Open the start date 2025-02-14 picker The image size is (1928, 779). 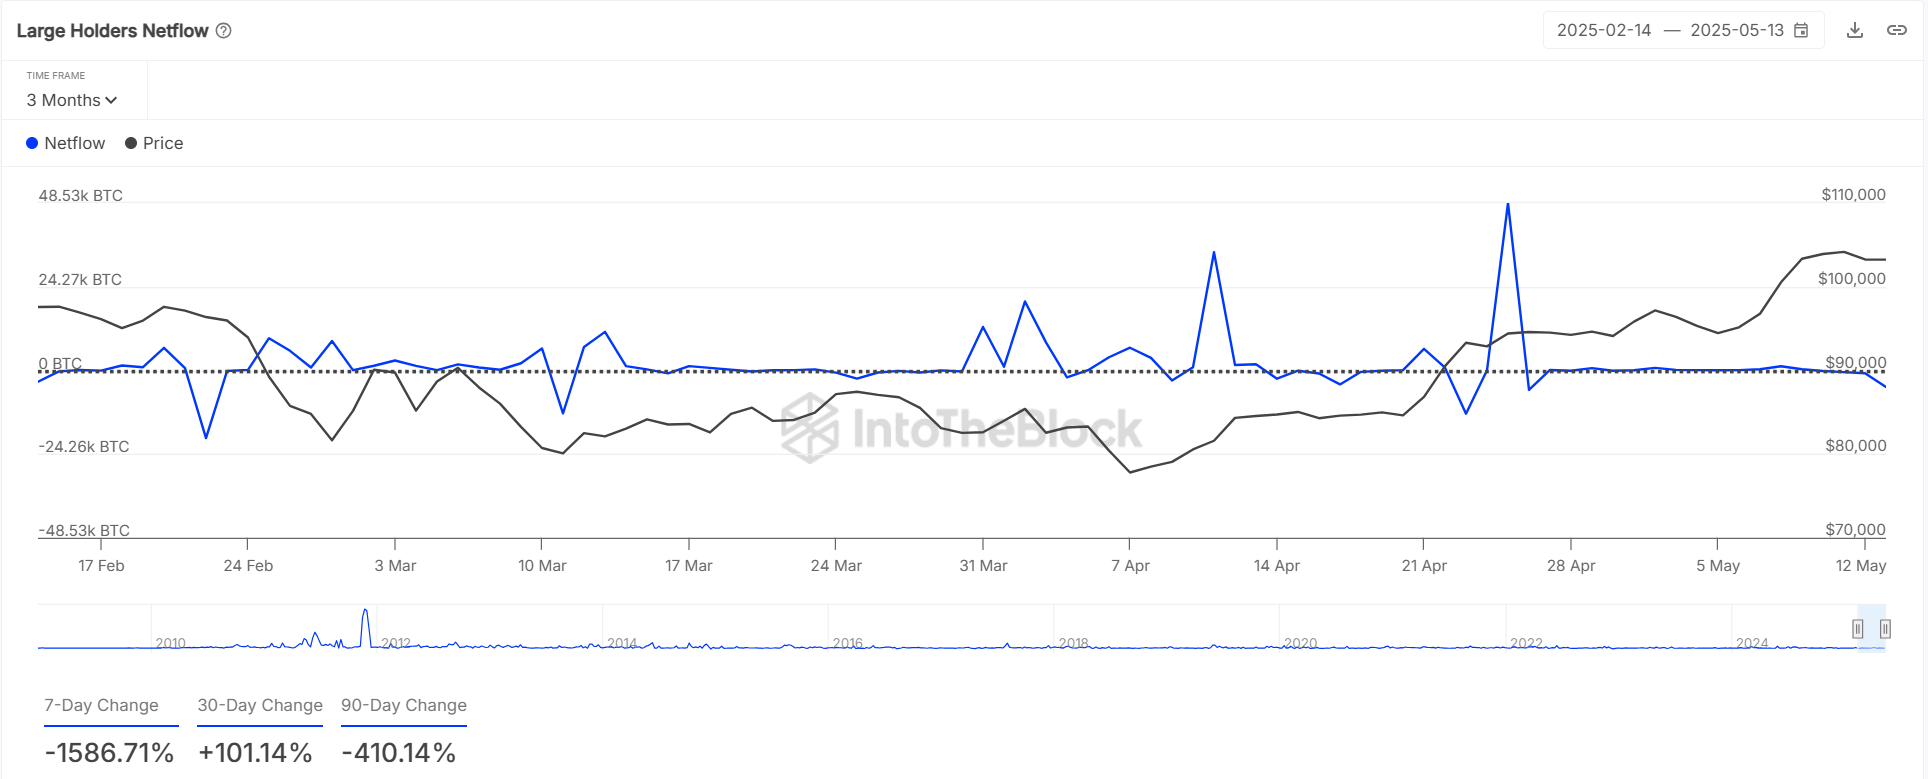(x=1604, y=30)
